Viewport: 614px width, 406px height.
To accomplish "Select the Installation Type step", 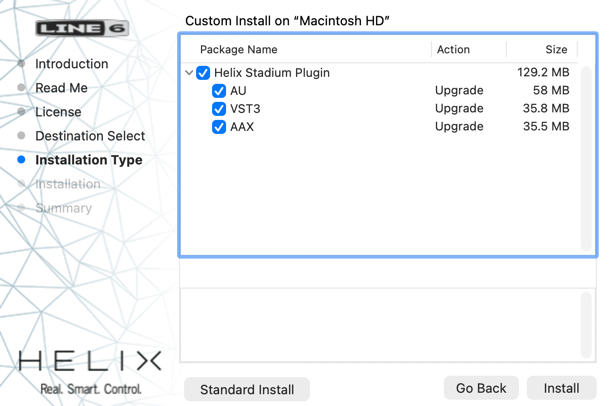I will click(x=89, y=160).
